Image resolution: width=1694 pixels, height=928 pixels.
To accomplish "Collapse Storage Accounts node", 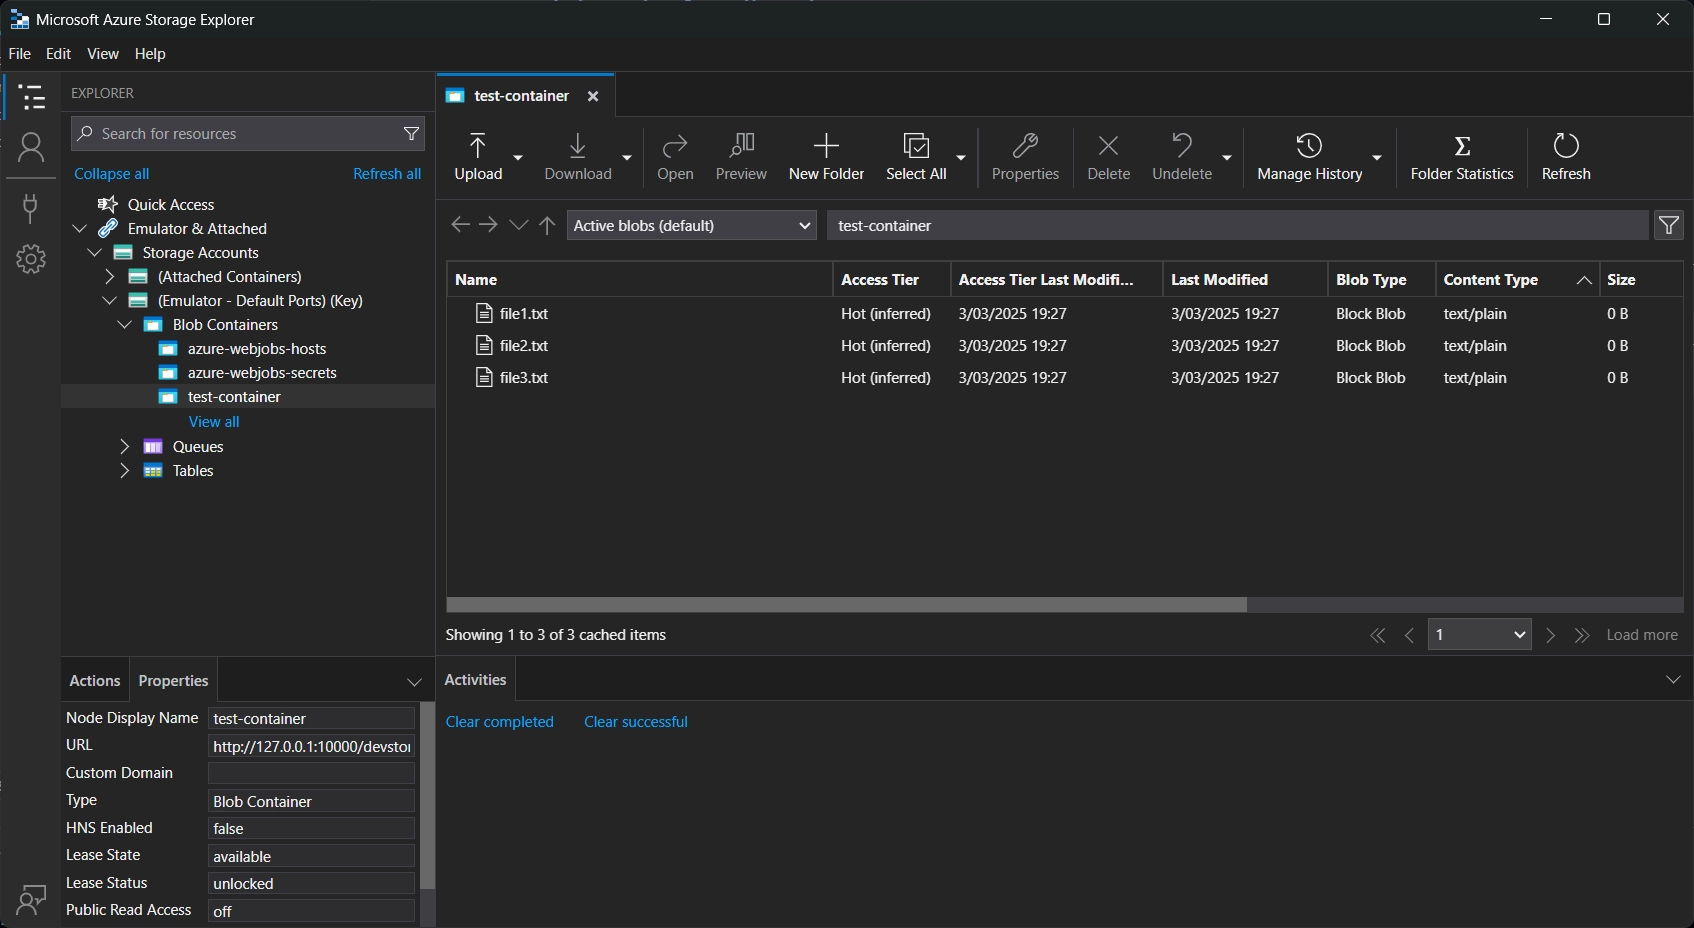I will tap(95, 253).
